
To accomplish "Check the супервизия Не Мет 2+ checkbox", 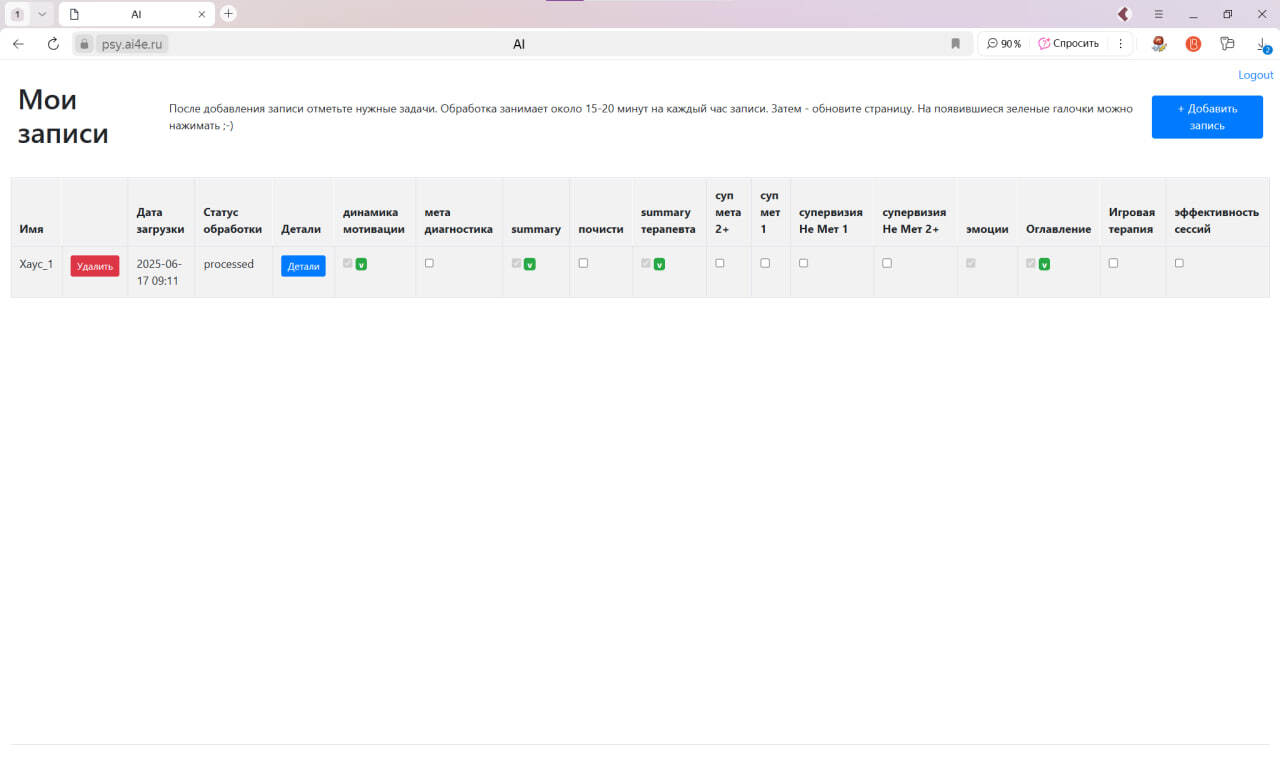I will pyautogui.click(x=887, y=263).
